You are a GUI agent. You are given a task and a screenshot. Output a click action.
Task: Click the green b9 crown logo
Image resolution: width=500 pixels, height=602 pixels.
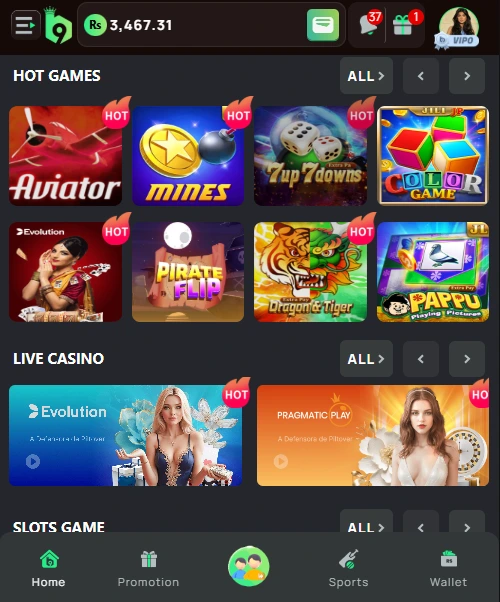pos(58,25)
